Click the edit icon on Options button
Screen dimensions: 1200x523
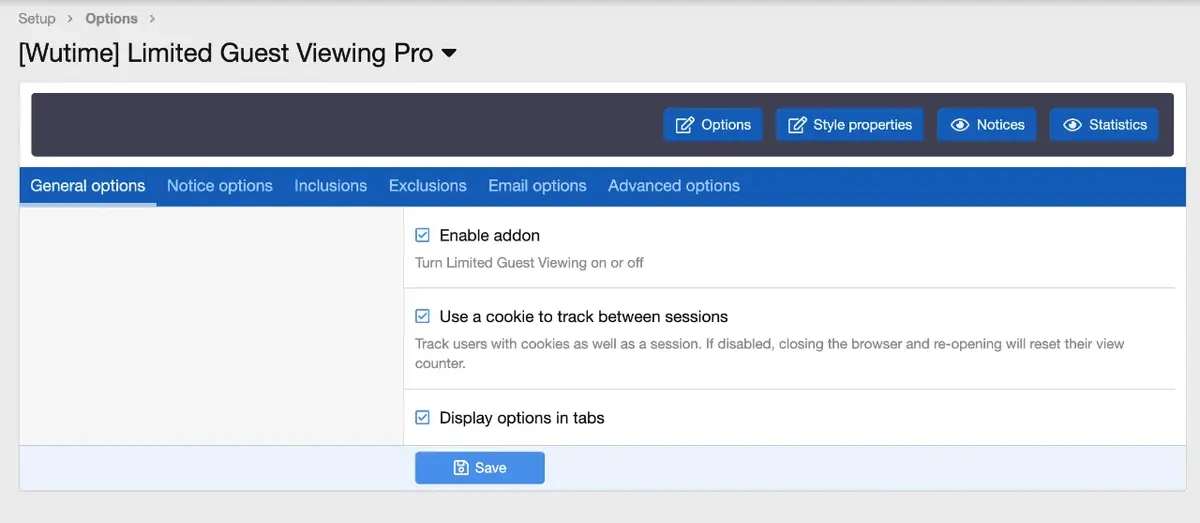point(685,125)
